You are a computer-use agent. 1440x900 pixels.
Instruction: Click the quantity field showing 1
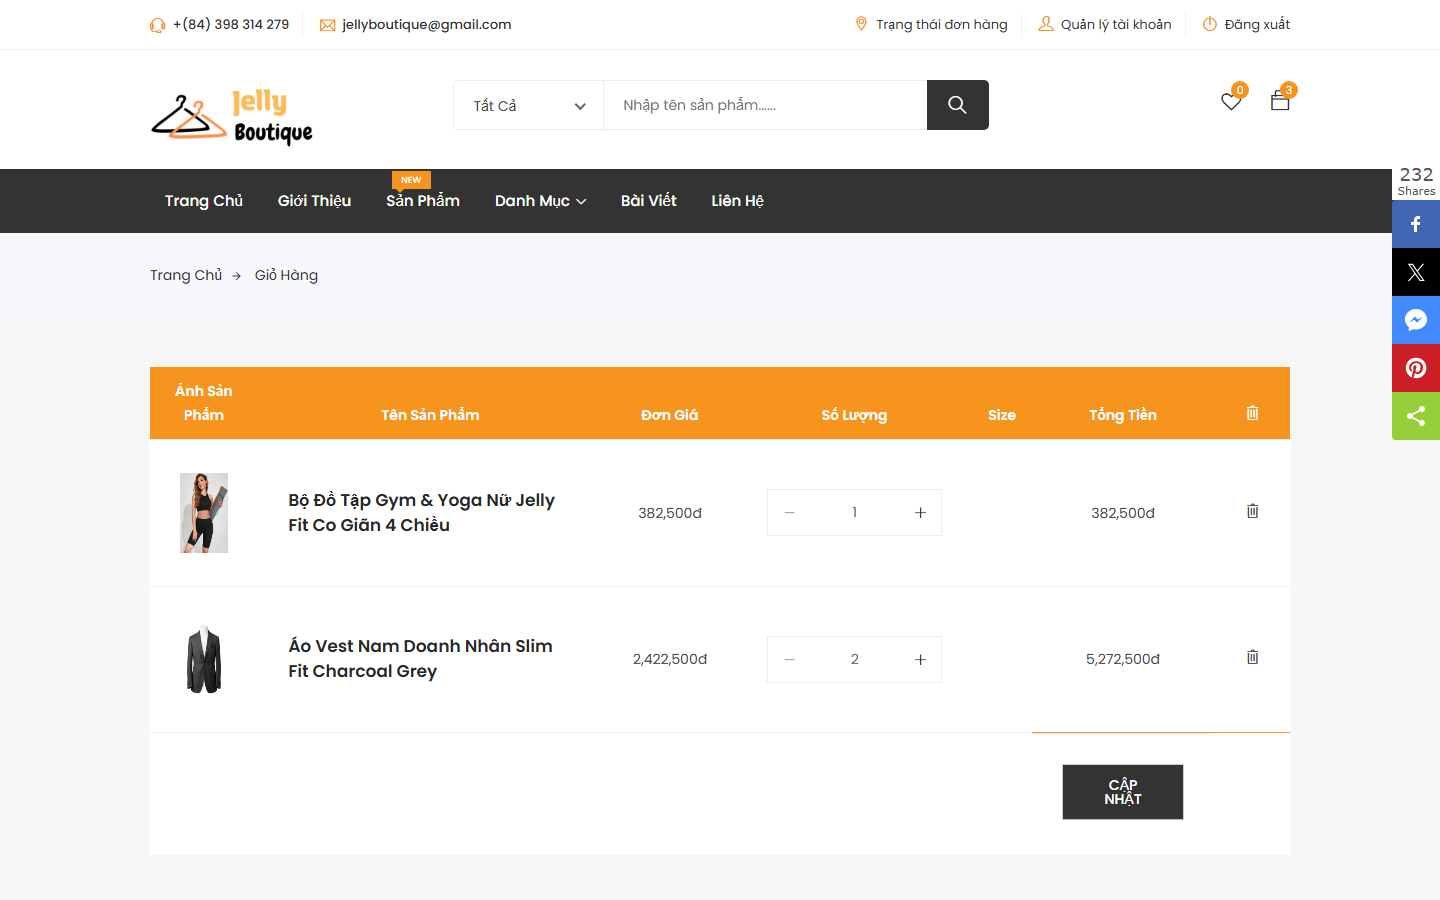point(854,513)
